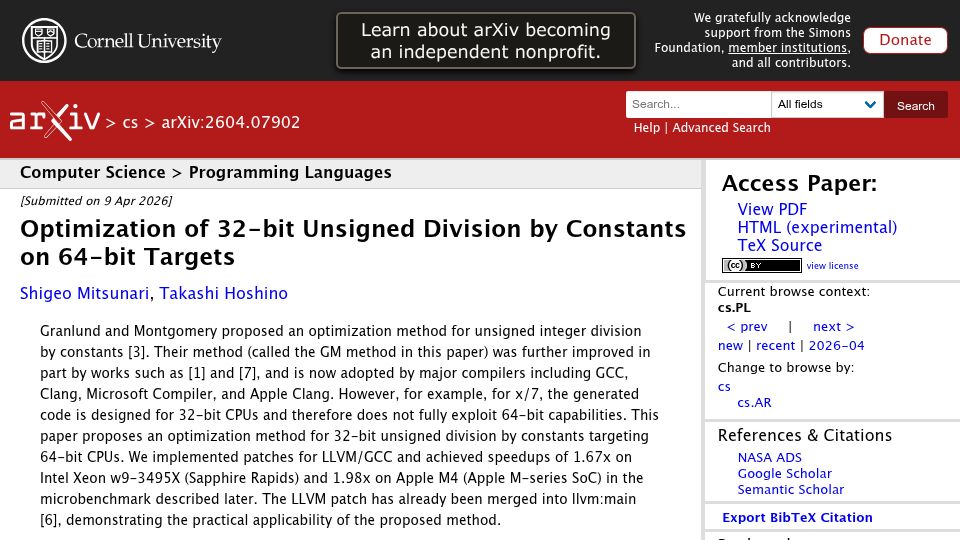Open author Shigeo Mitsunari's page

tap(84, 293)
